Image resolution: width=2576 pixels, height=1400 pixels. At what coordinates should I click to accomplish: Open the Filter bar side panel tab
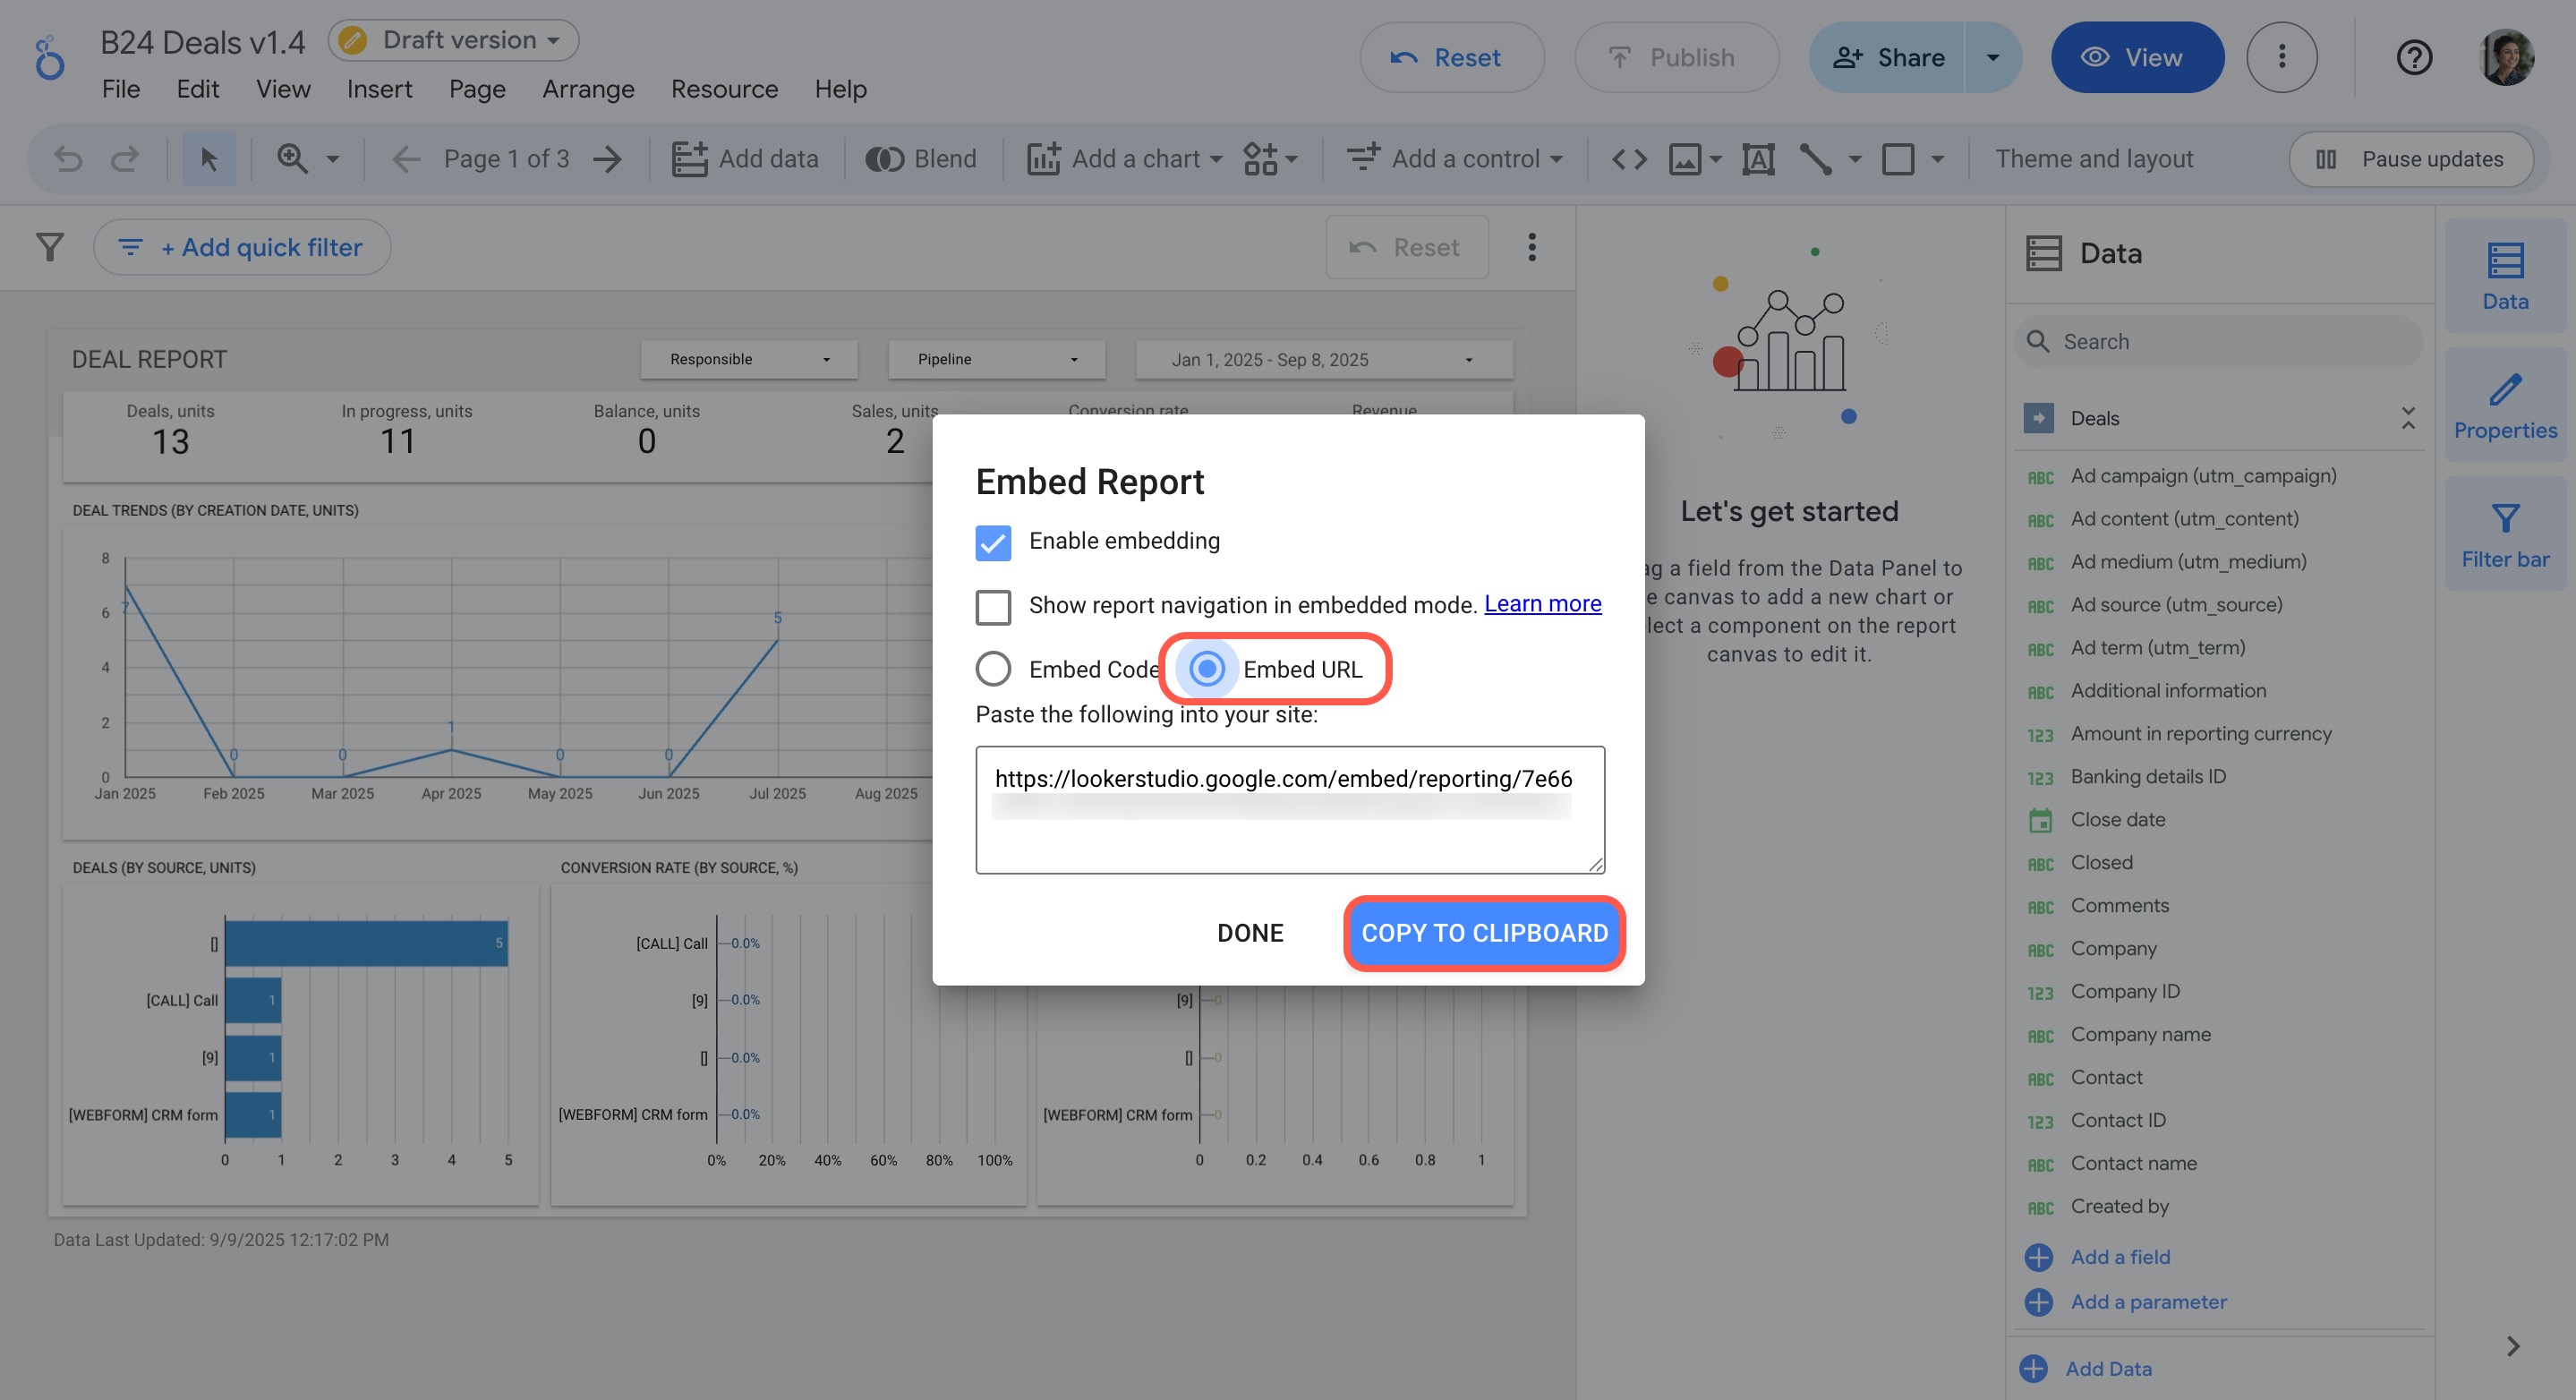coord(2505,534)
